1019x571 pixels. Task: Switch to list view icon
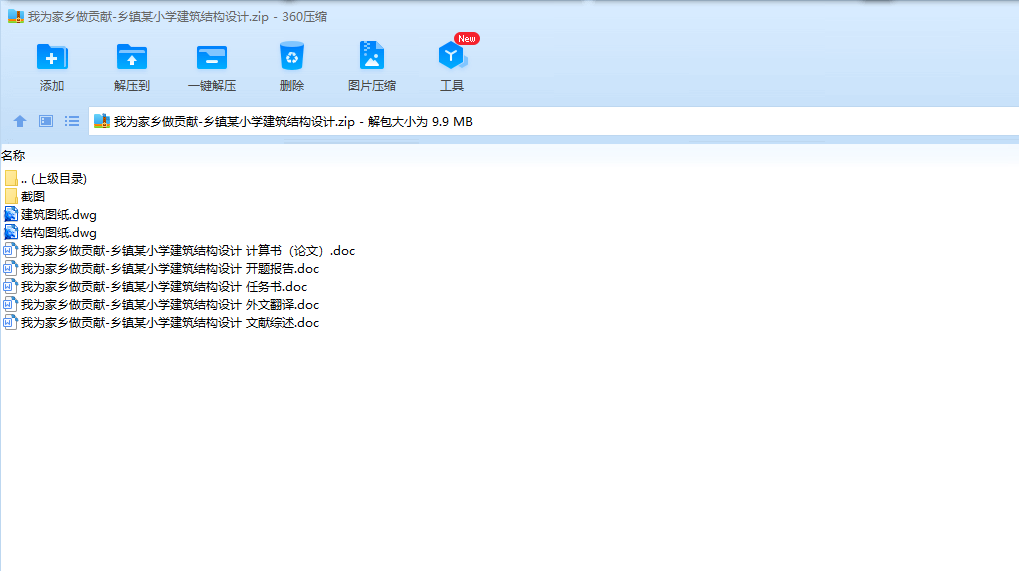71,121
